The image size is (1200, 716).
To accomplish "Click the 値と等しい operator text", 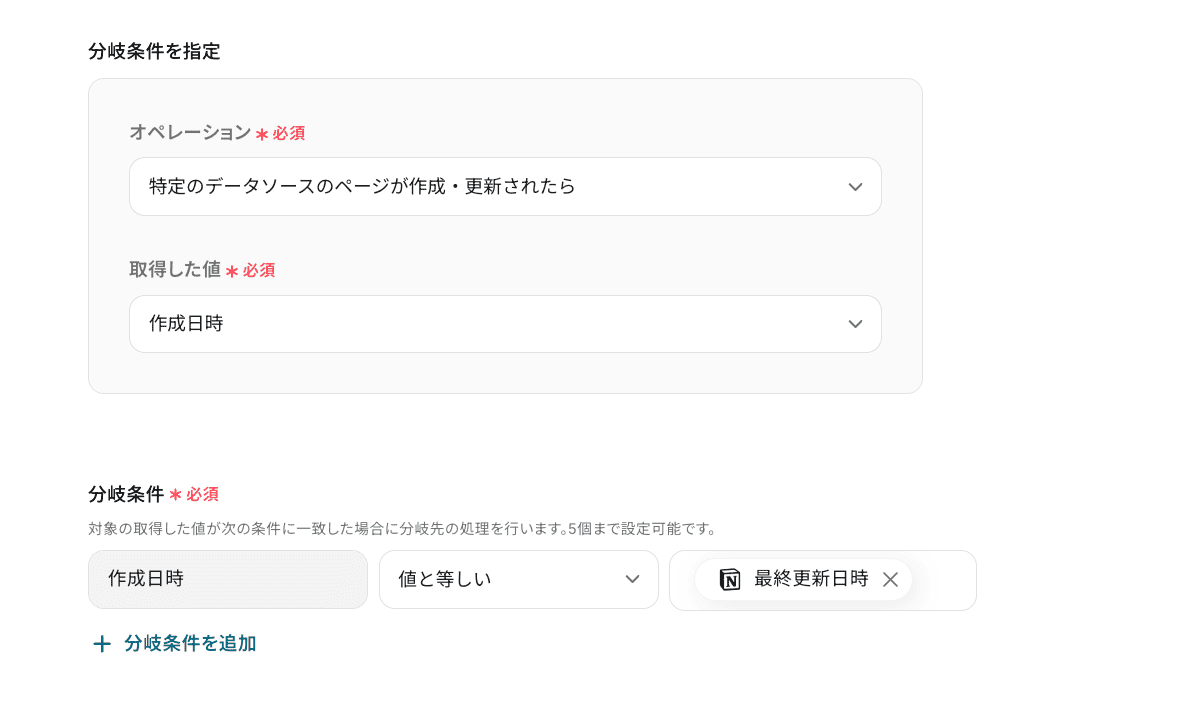I will [x=445, y=580].
